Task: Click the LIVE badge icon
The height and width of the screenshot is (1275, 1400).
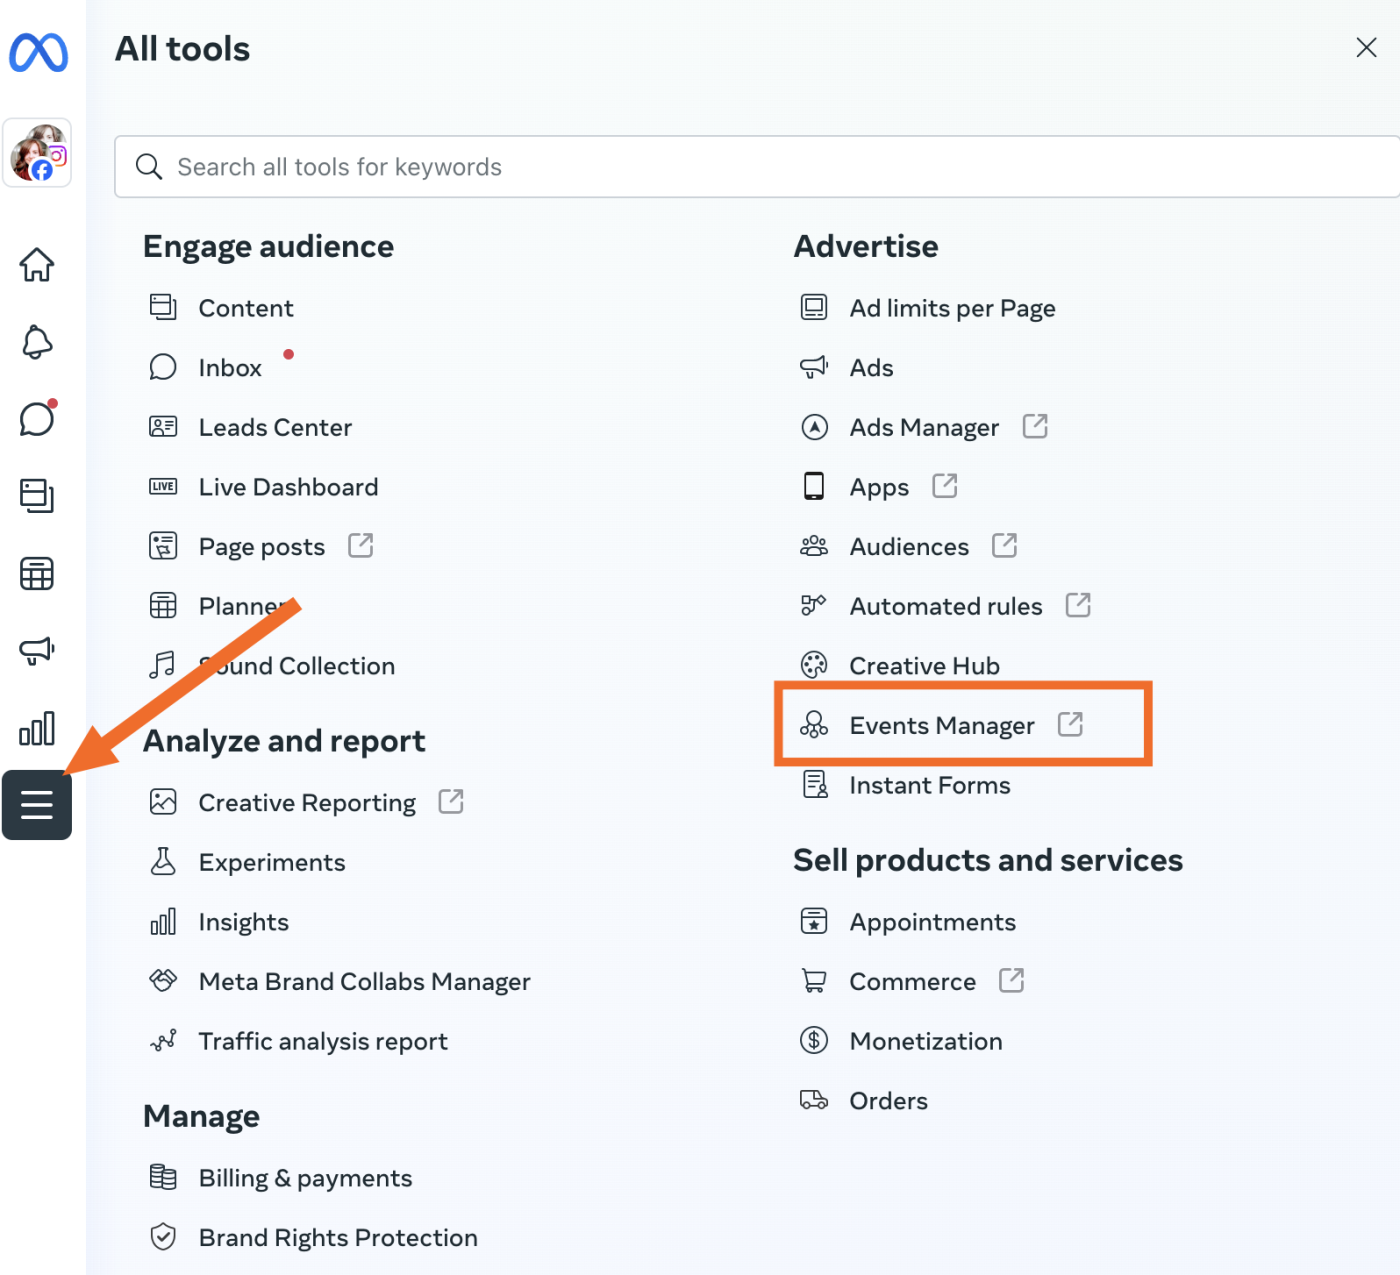Action: (x=163, y=487)
